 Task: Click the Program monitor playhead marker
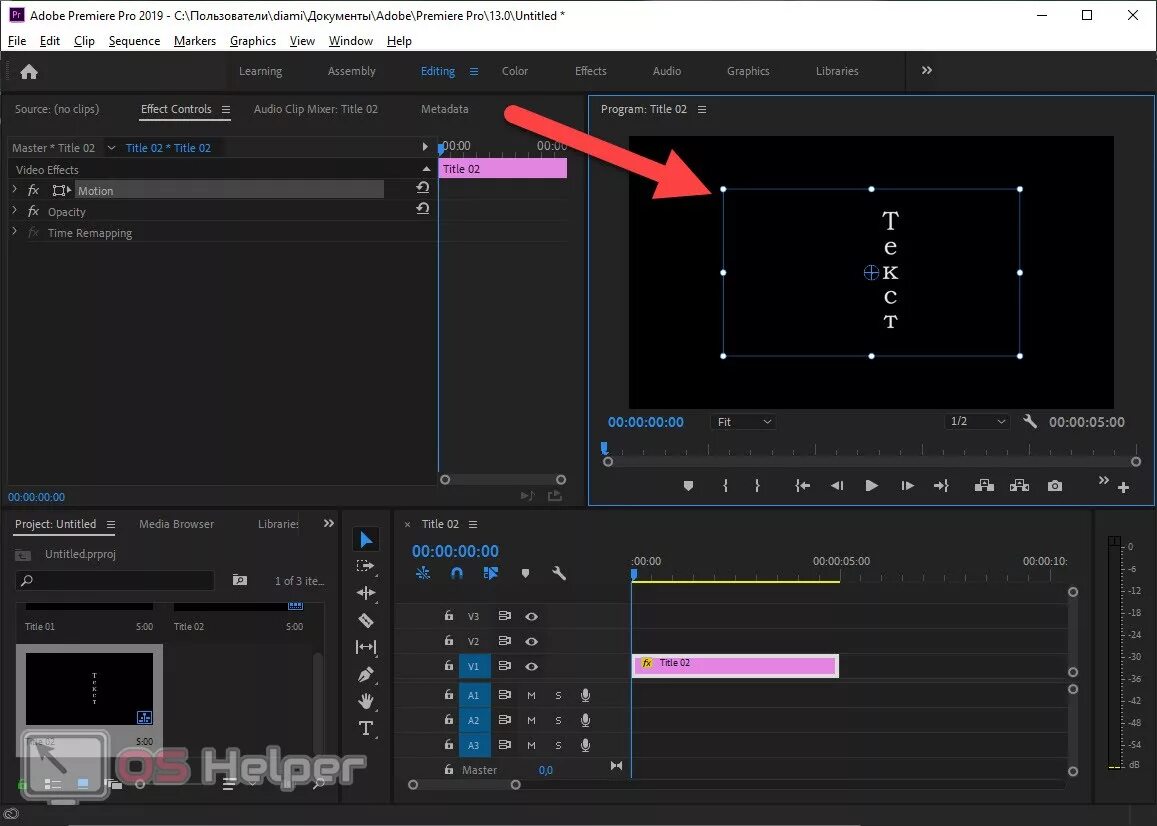tap(604, 447)
